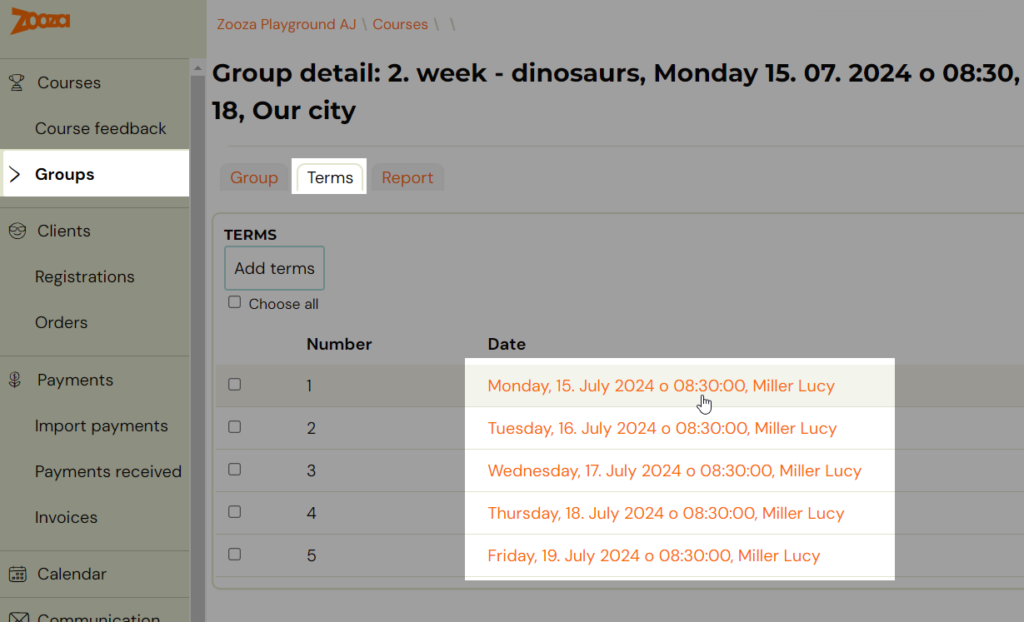Open the Thursday, 18. July 2024 term
This screenshot has width=1024, height=622.
(666, 513)
